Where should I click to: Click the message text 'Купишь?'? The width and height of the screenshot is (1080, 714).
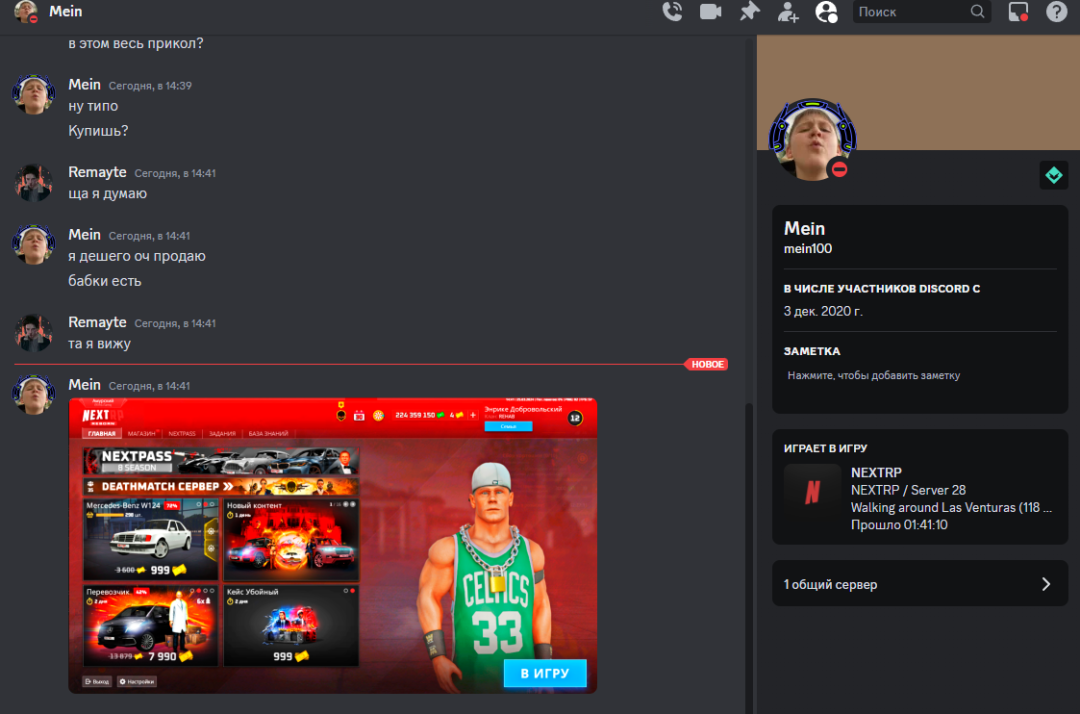point(98,131)
